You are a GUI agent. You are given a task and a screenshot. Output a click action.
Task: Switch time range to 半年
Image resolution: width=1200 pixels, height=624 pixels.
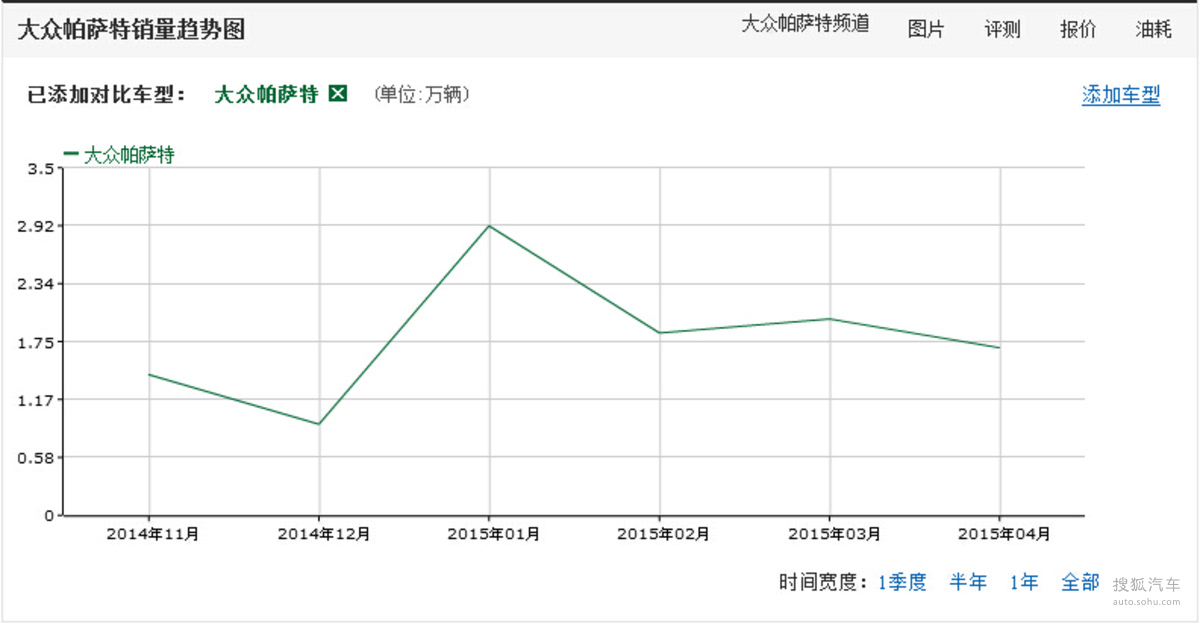[968, 582]
